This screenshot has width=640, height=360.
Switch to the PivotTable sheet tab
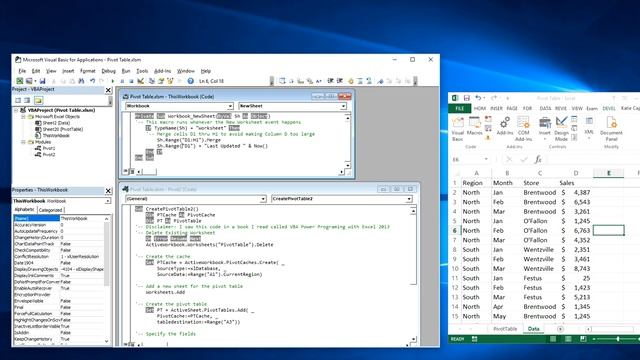tap(505, 329)
